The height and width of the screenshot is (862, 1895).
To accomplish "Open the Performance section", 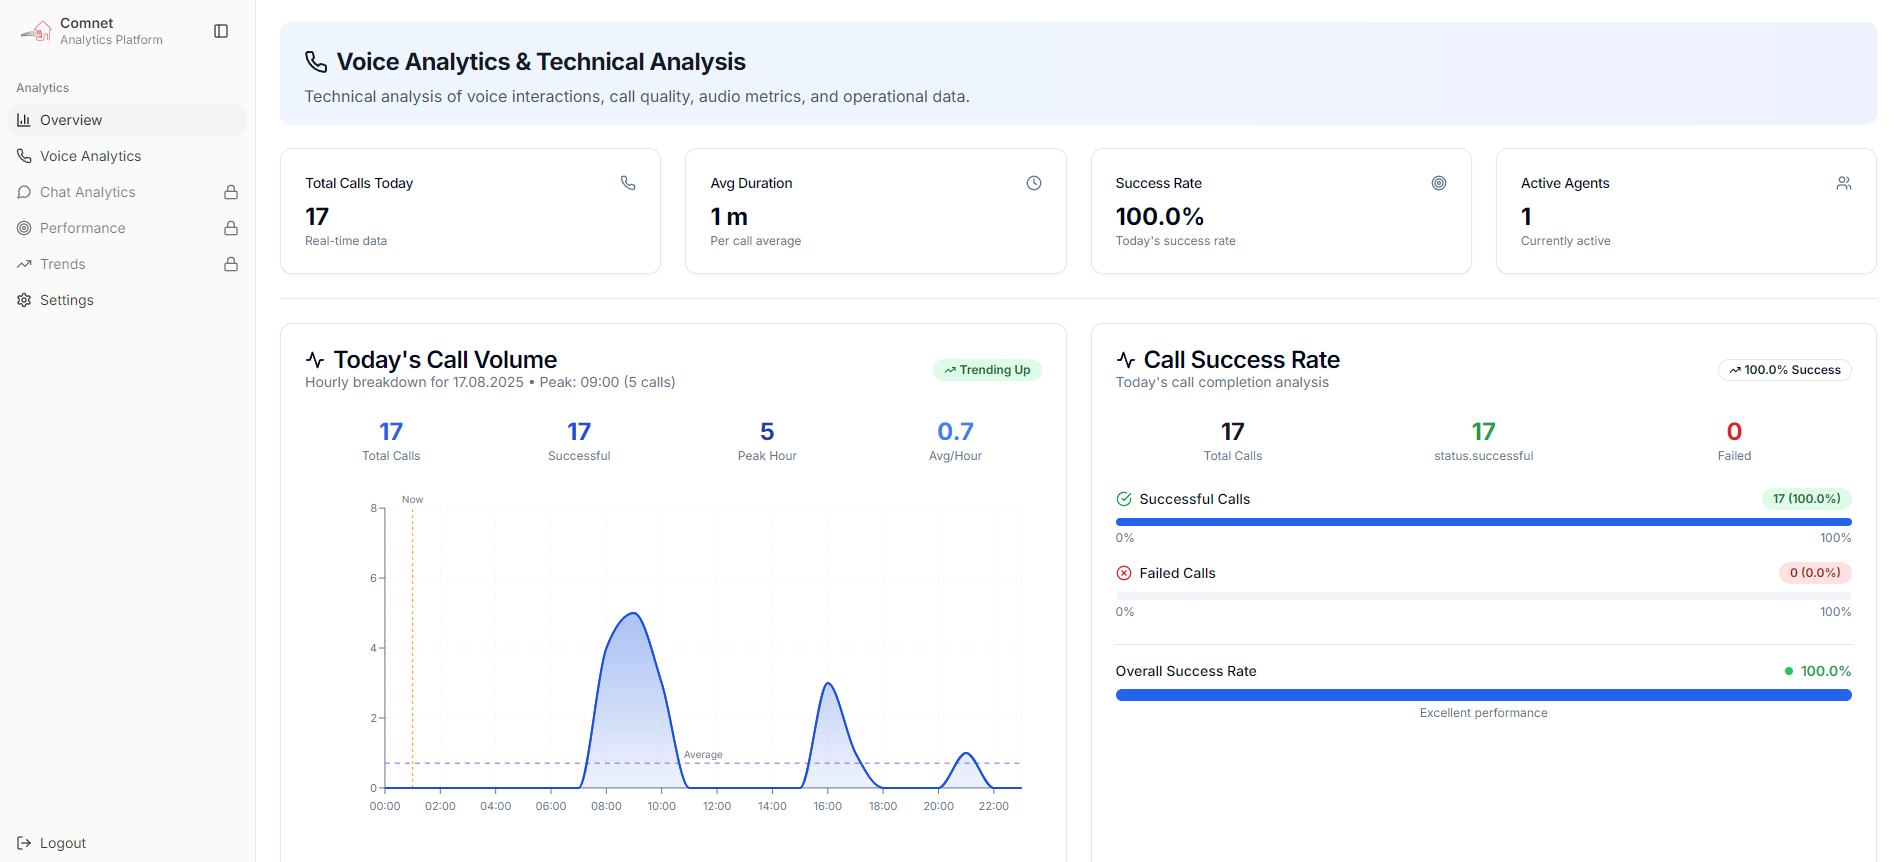I will pyautogui.click(x=82, y=228).
